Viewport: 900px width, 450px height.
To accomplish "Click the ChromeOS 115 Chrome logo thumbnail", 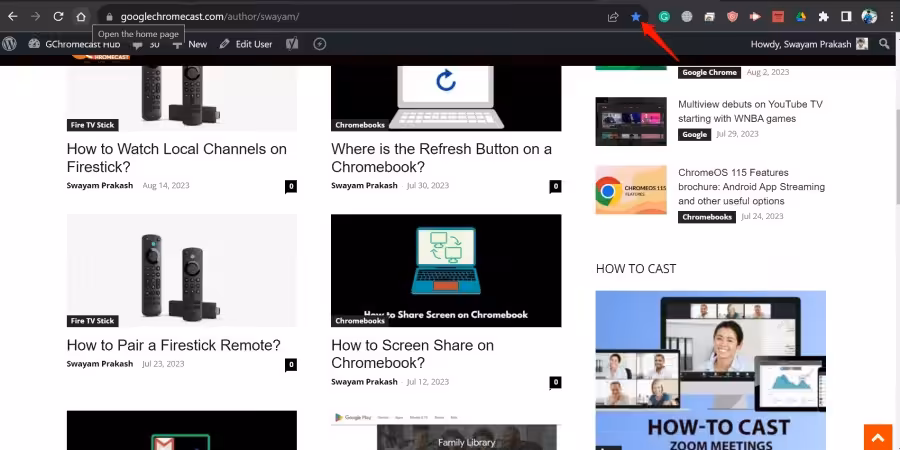I will point(631,190).
